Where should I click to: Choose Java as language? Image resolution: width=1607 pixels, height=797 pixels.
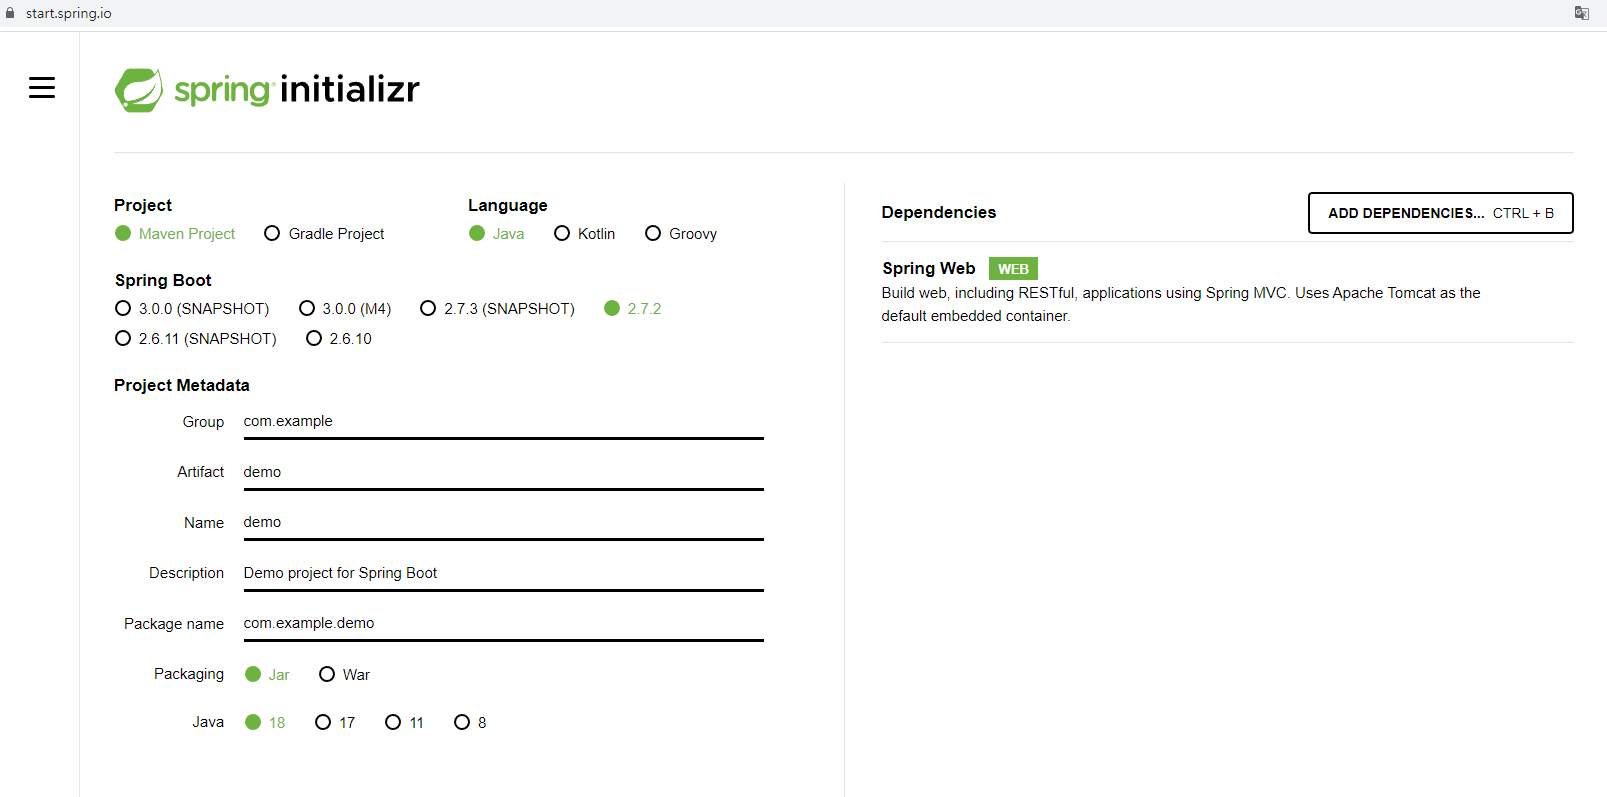click(x=496, y=233)
